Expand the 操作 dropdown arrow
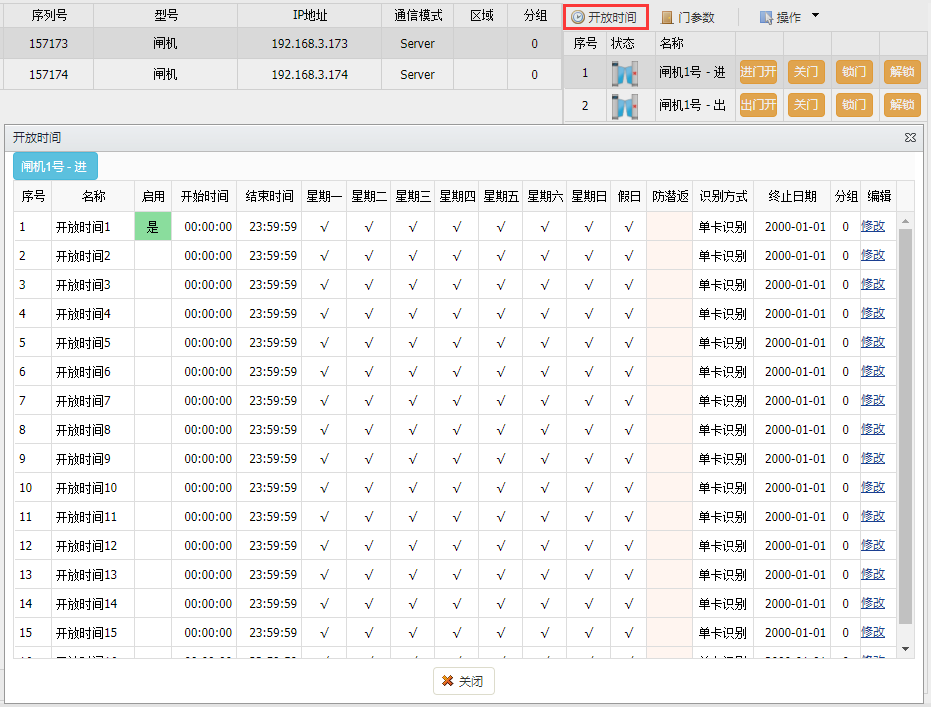The image size is (931, 707). click(815, 16)
